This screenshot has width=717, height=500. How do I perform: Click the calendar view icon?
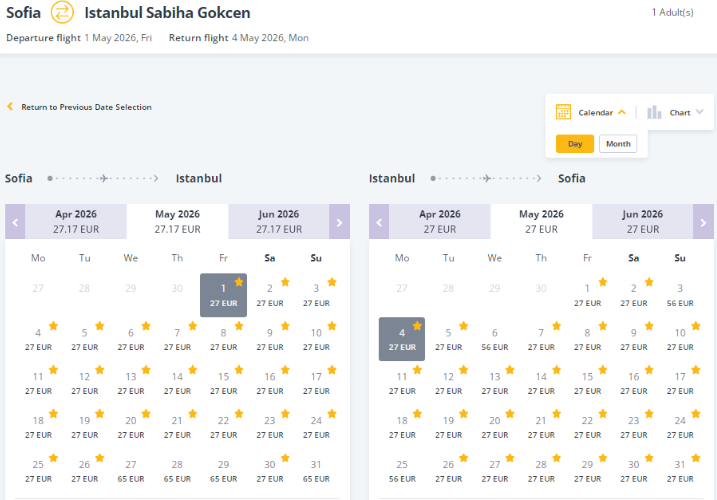[563, 112]
